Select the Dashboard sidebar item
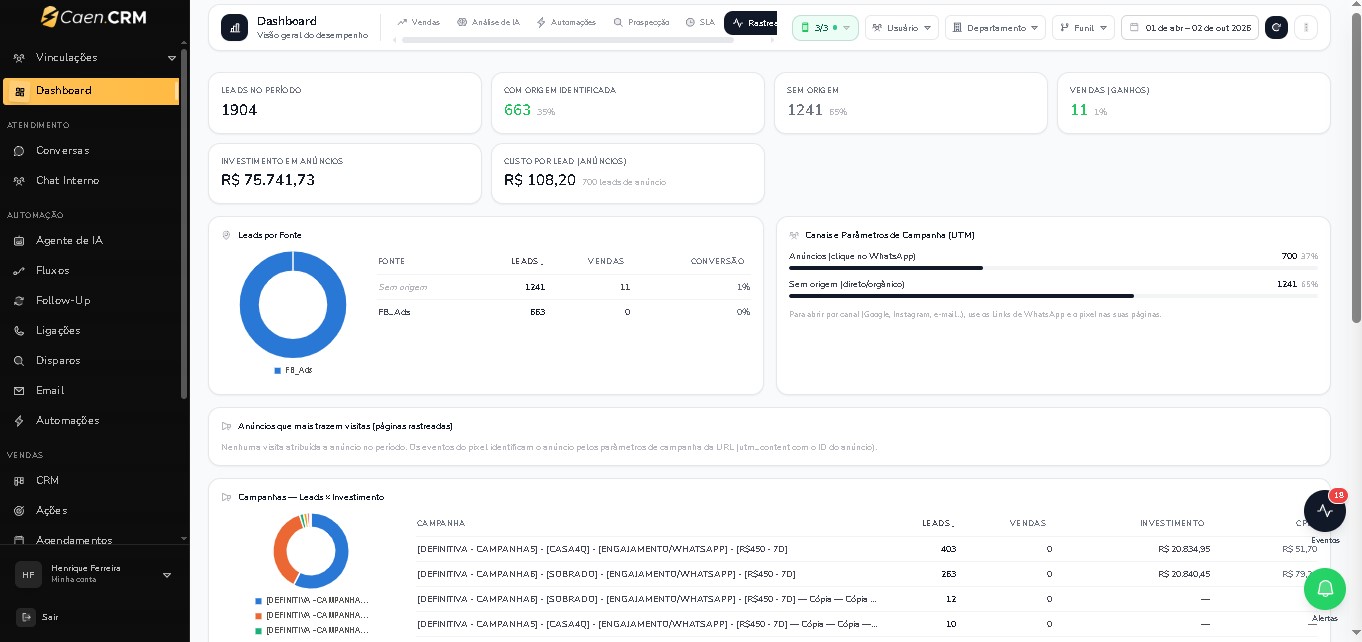The image size is (1362, 642). pyautogui.click(x=90, y=91)
